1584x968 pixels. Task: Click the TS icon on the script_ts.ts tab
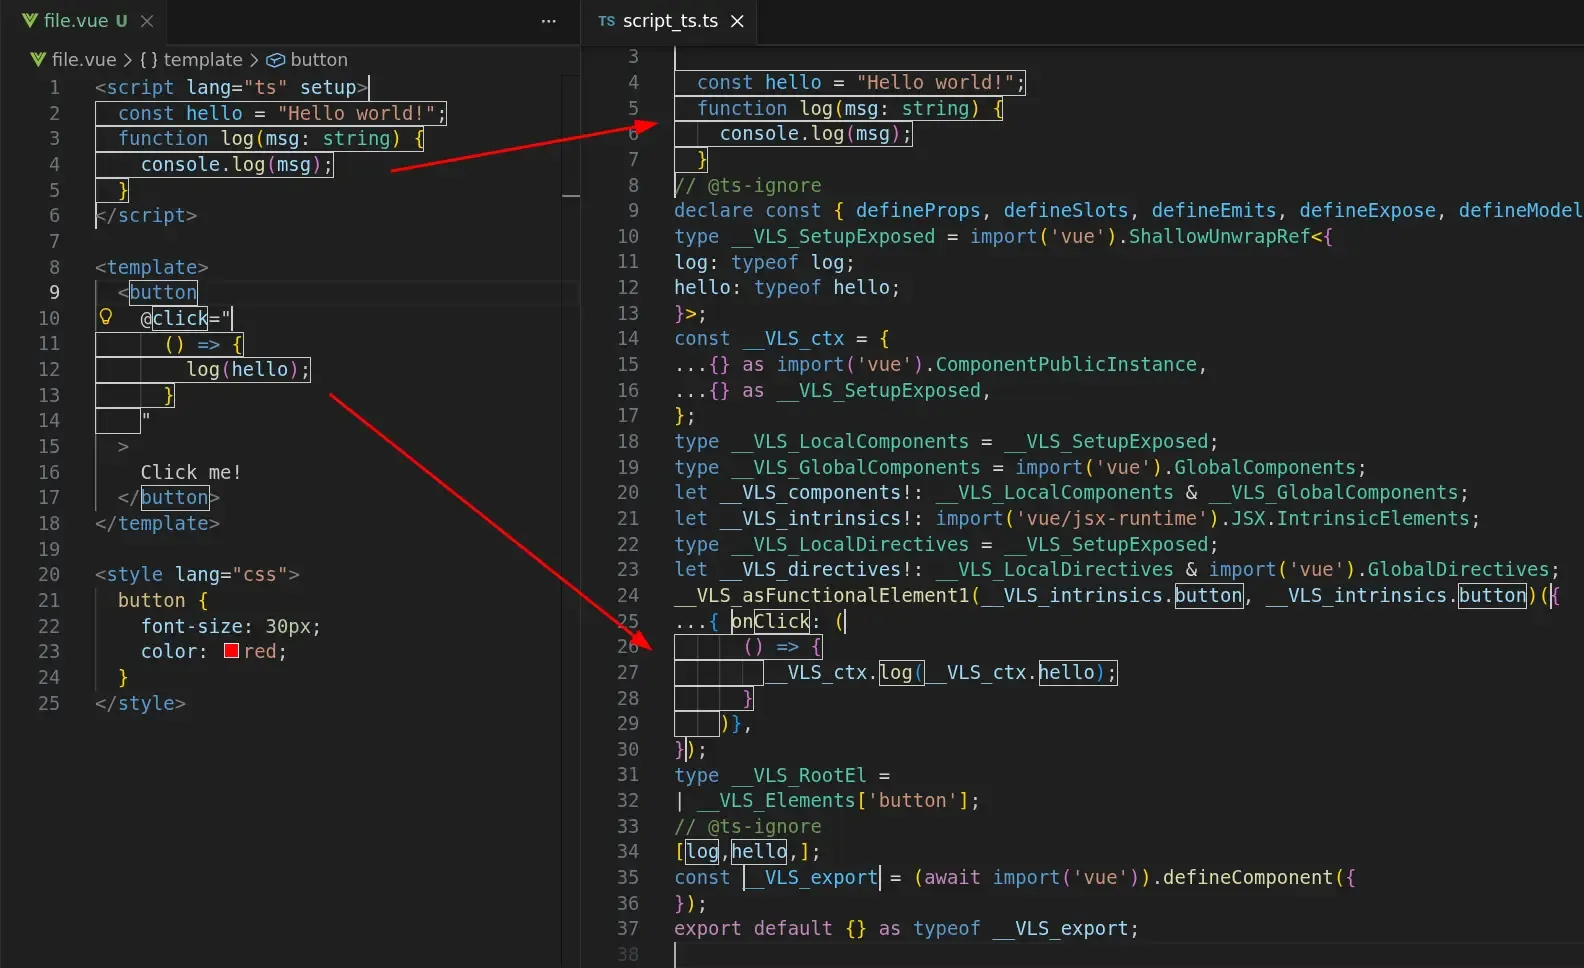tap(606, 21)
